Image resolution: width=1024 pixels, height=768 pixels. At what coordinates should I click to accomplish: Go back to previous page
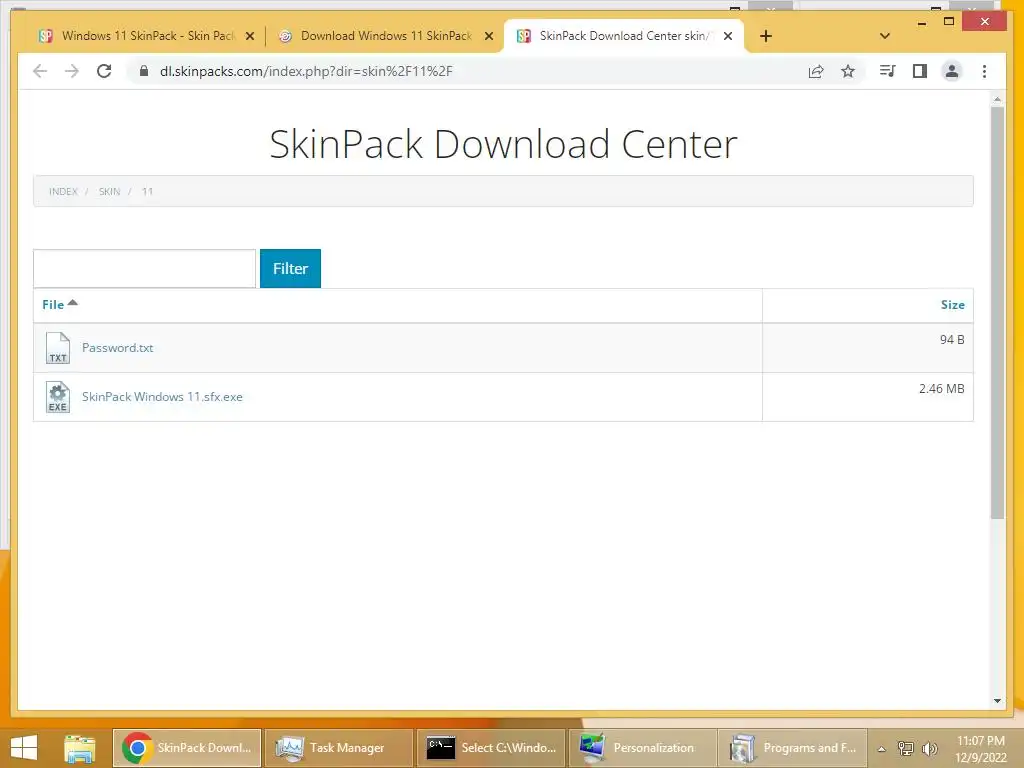click(40, 71)
